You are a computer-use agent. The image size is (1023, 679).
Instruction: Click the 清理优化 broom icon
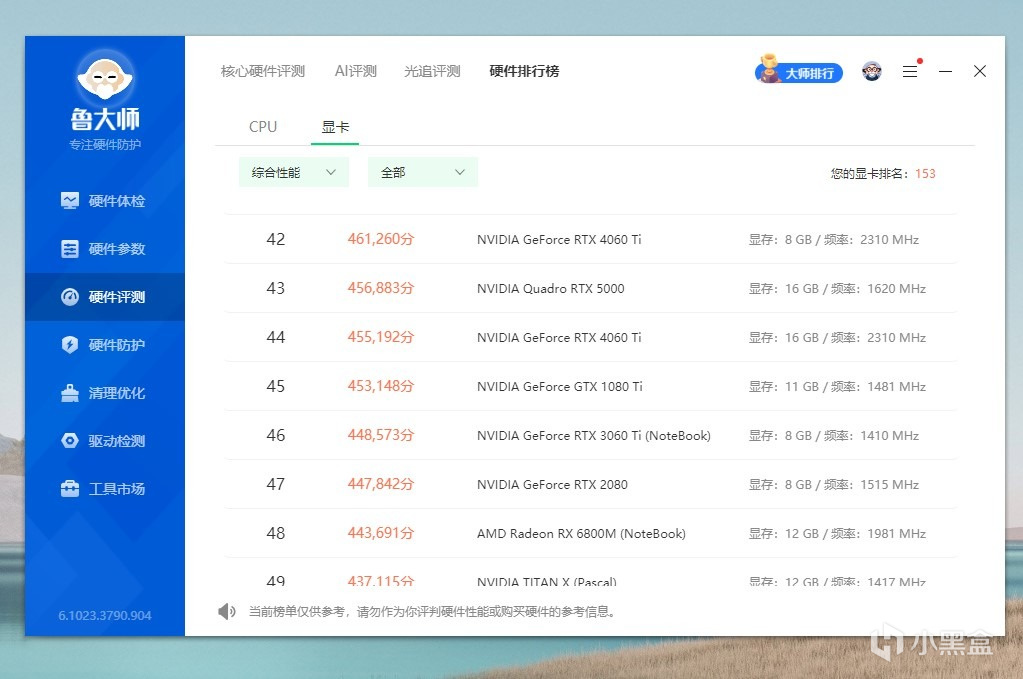(x=70, y=393)
